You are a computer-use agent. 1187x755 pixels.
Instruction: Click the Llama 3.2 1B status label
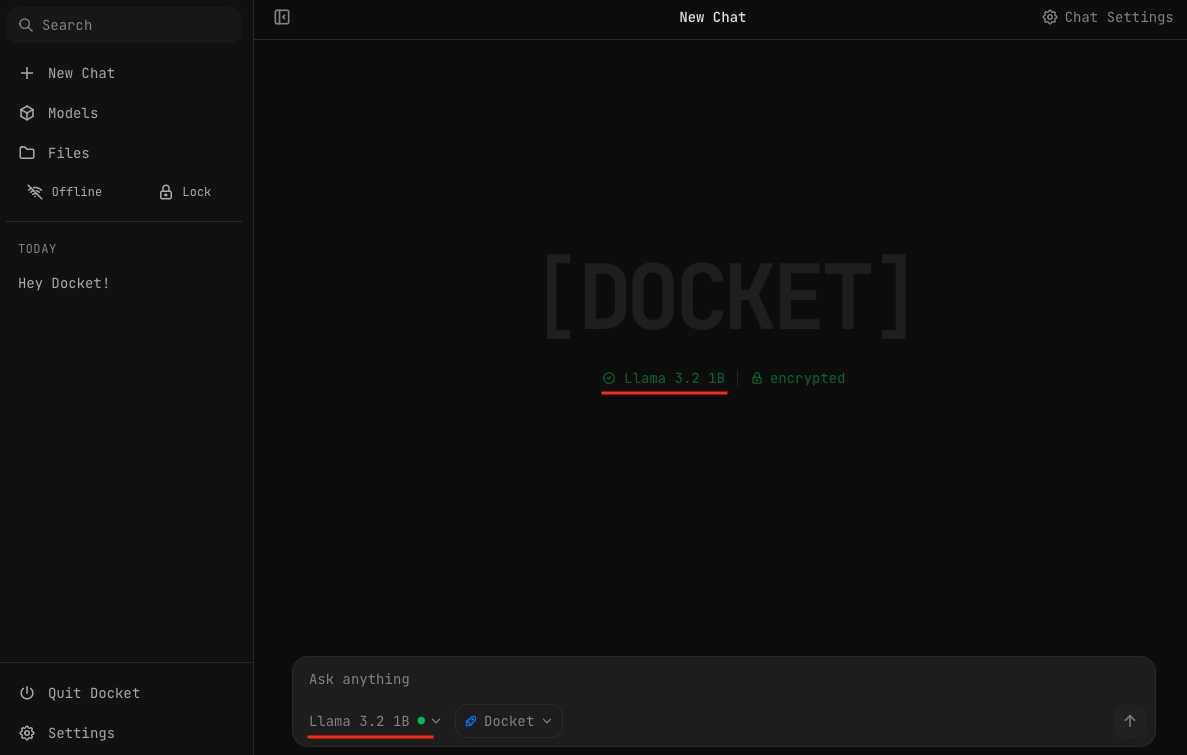click(673, 378)
